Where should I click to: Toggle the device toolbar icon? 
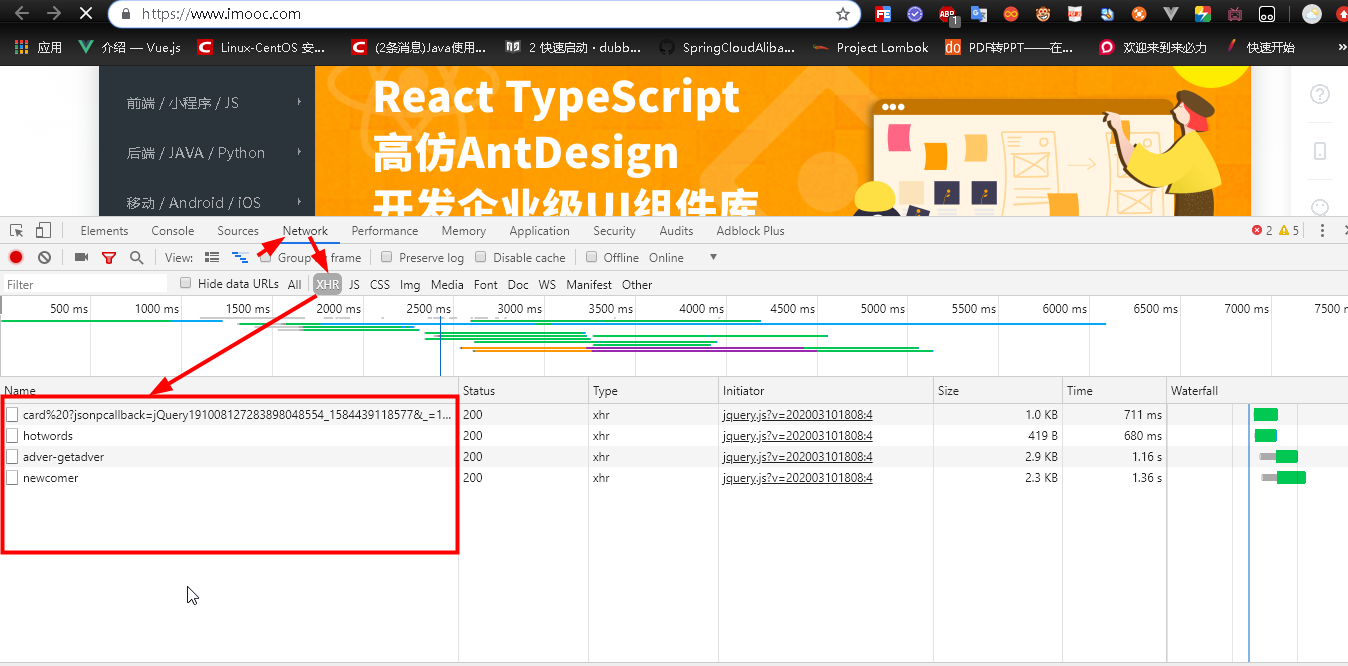[x=41, y=229]
